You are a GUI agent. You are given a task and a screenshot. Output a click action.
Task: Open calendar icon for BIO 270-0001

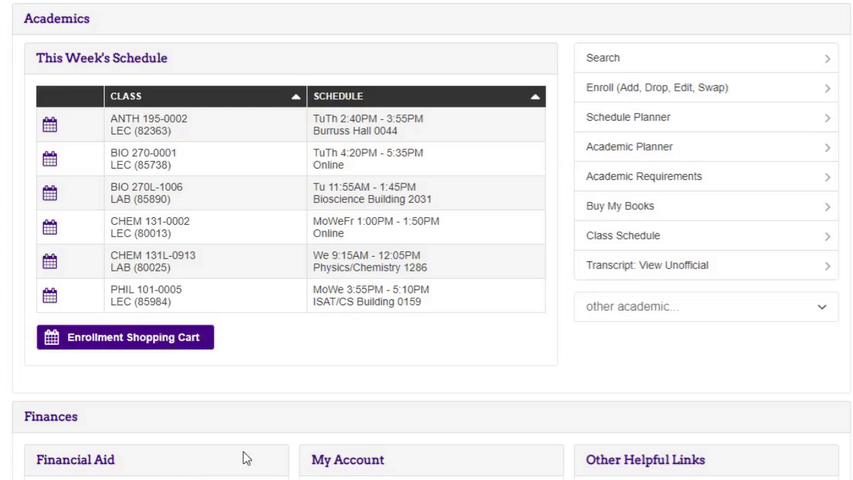pyautogui.click(x=50, y=159)
